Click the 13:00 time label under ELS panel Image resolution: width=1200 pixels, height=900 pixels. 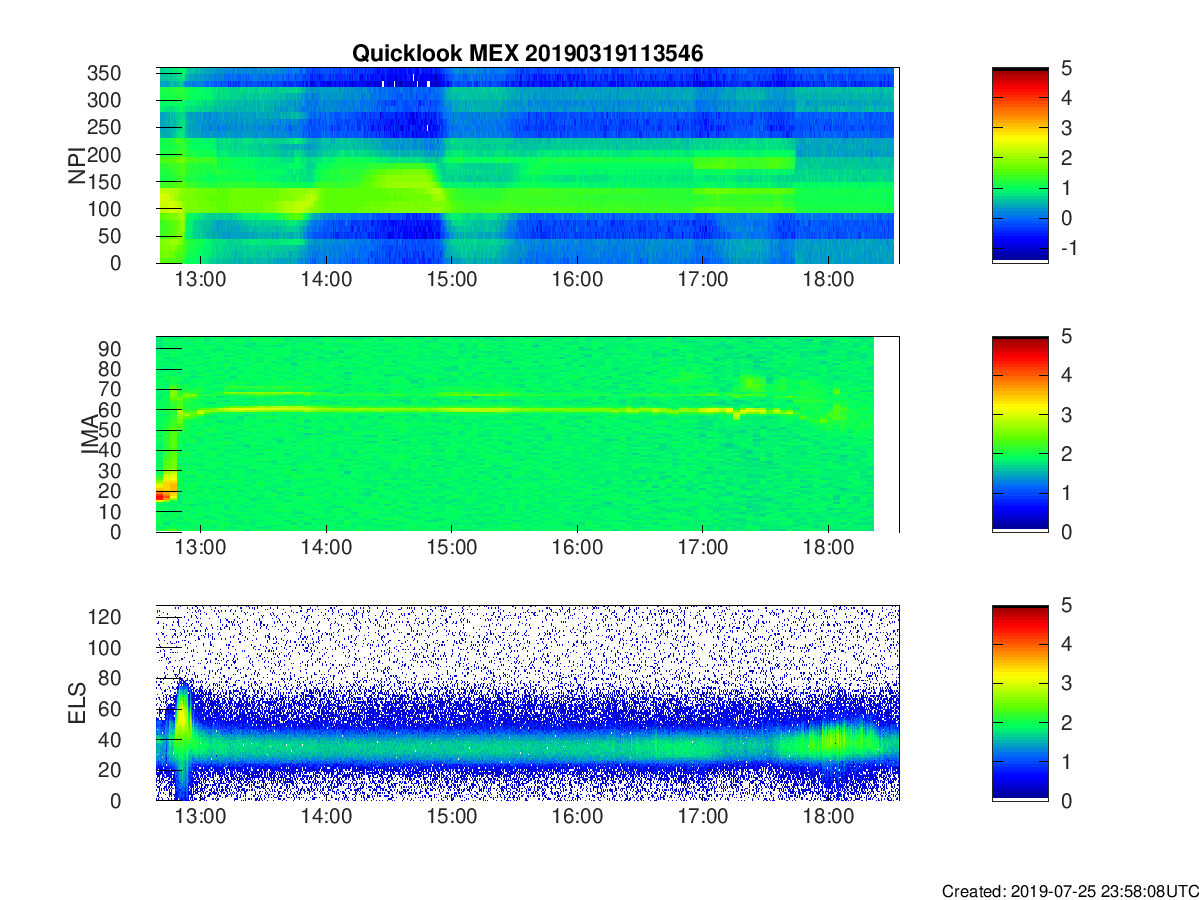200,818
